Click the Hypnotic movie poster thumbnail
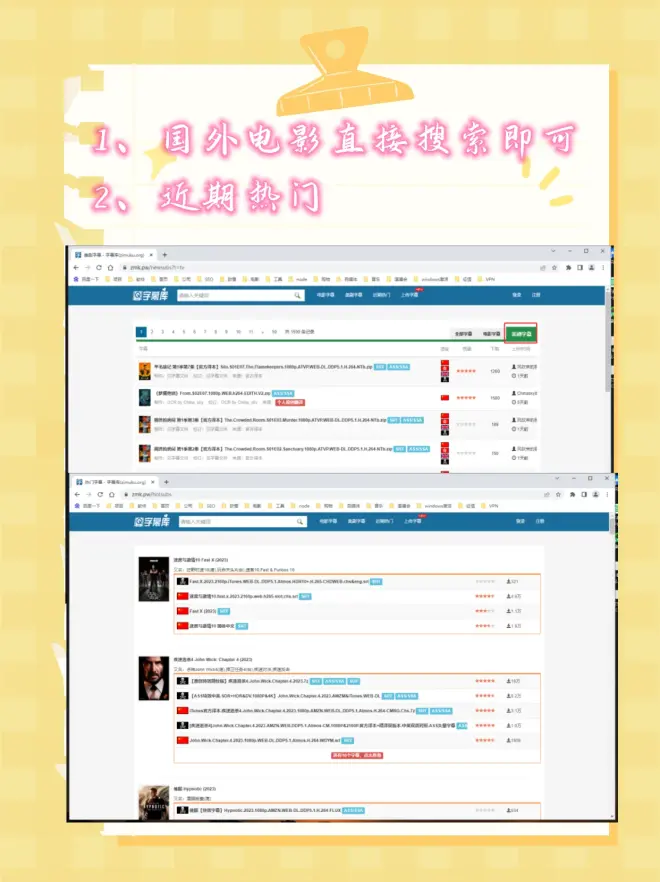This screenshot has height=882, width=660. (152, 801)
